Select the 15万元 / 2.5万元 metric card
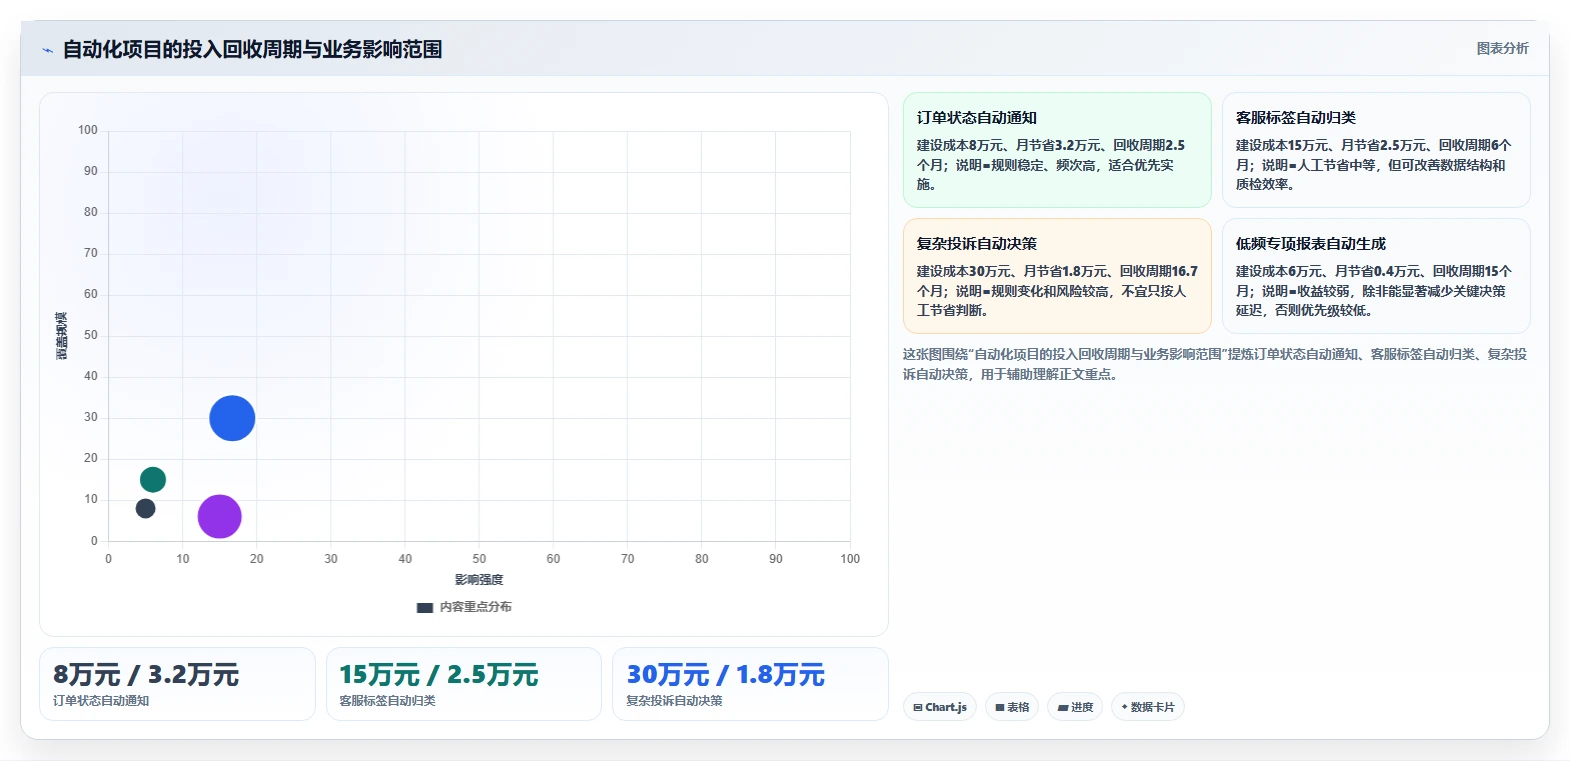The width and height of the screenshot is (1570, 761). 464,684
